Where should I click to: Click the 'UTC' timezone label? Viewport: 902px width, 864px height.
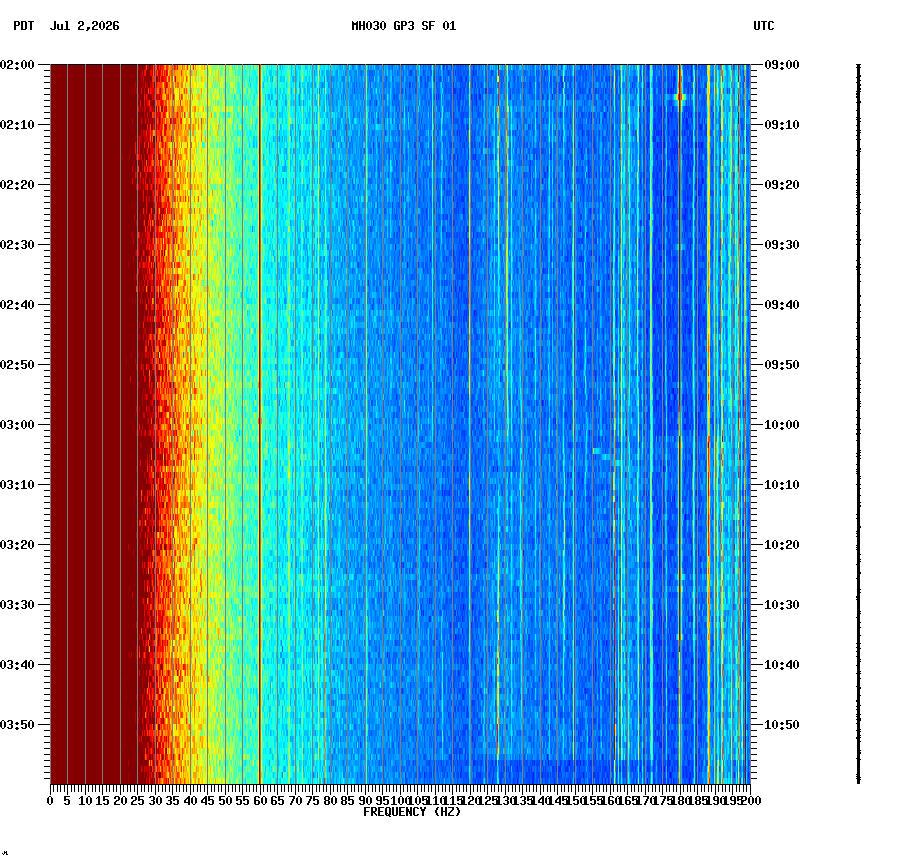[x=764, y=26]
